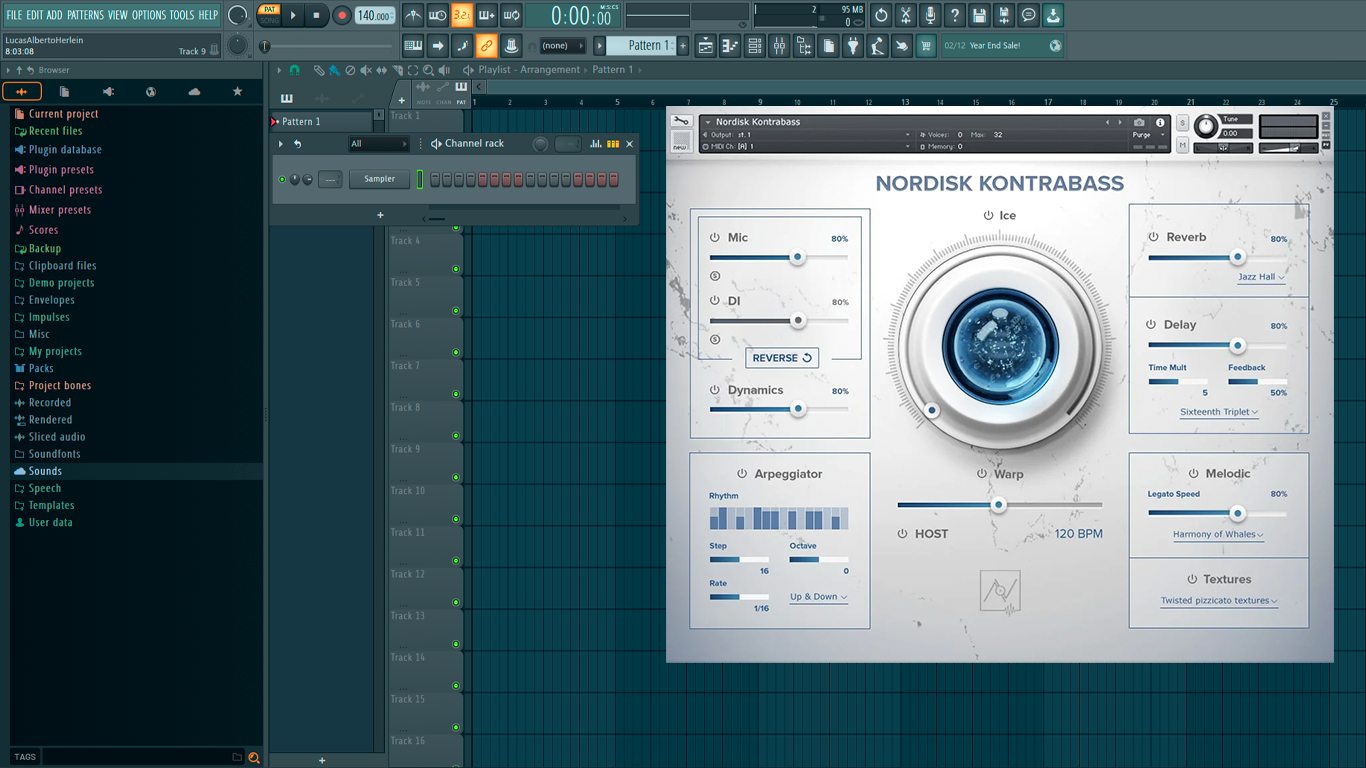Image resolution: width=1366 pixels, height=768 pixels.
Task: Toggle the countdown before recording icon
Action: pyautogui.click(x=462, y=15)
